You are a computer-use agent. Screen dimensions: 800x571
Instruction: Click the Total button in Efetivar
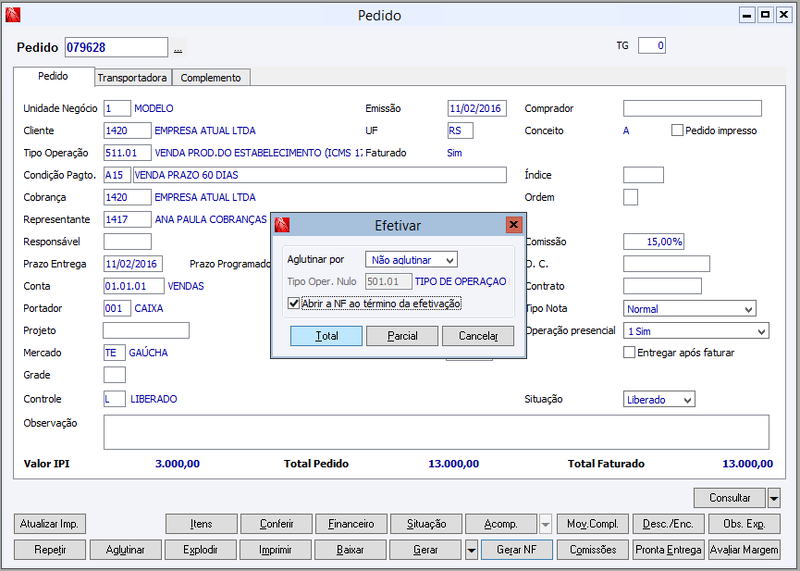click(327, 336)
